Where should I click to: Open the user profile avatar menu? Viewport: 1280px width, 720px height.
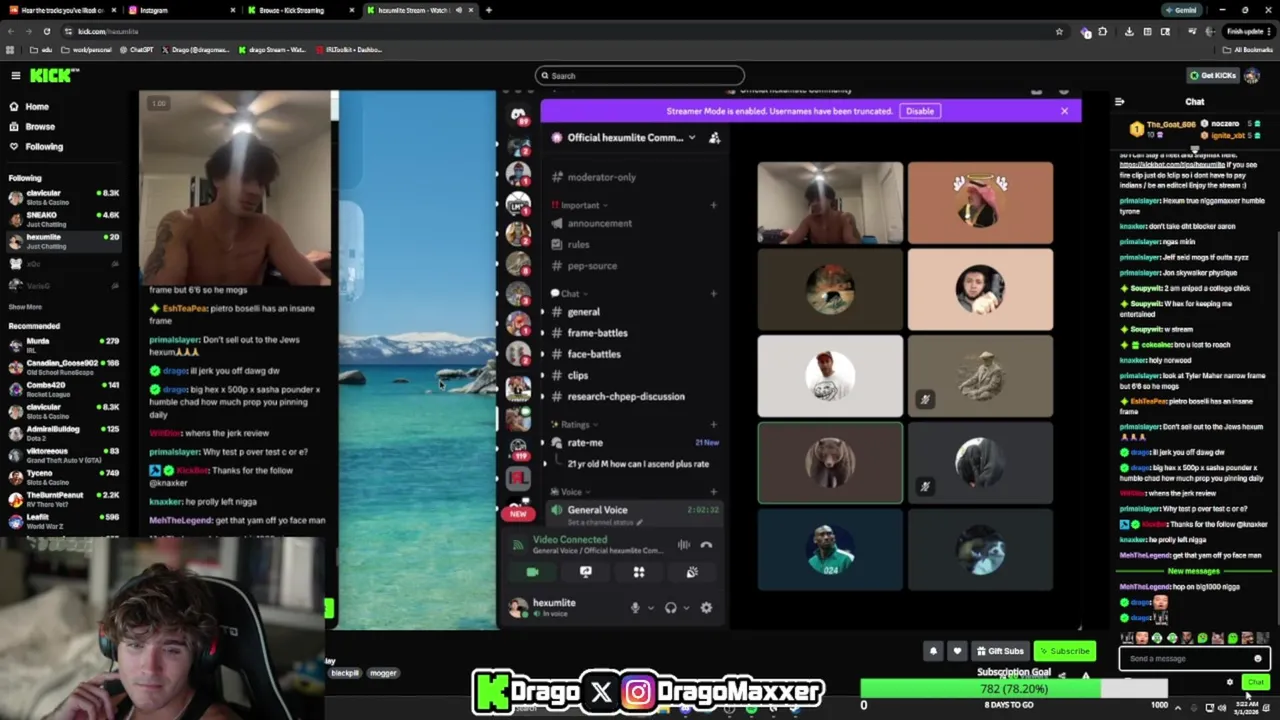[1252, 75]
